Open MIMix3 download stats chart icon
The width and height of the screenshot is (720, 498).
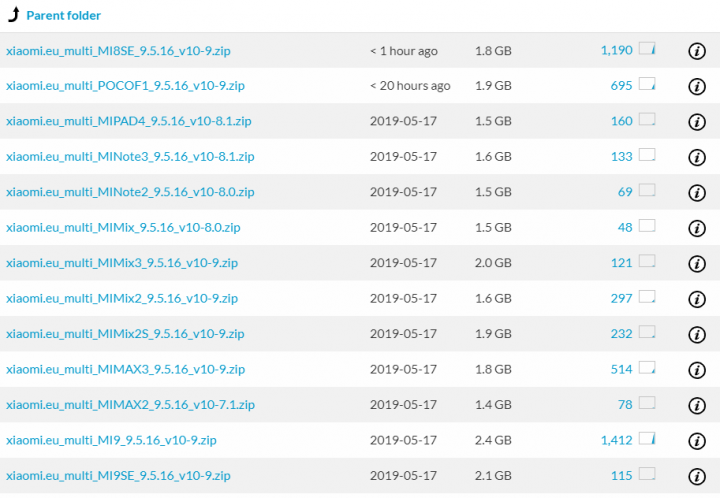tap(647, 261)
